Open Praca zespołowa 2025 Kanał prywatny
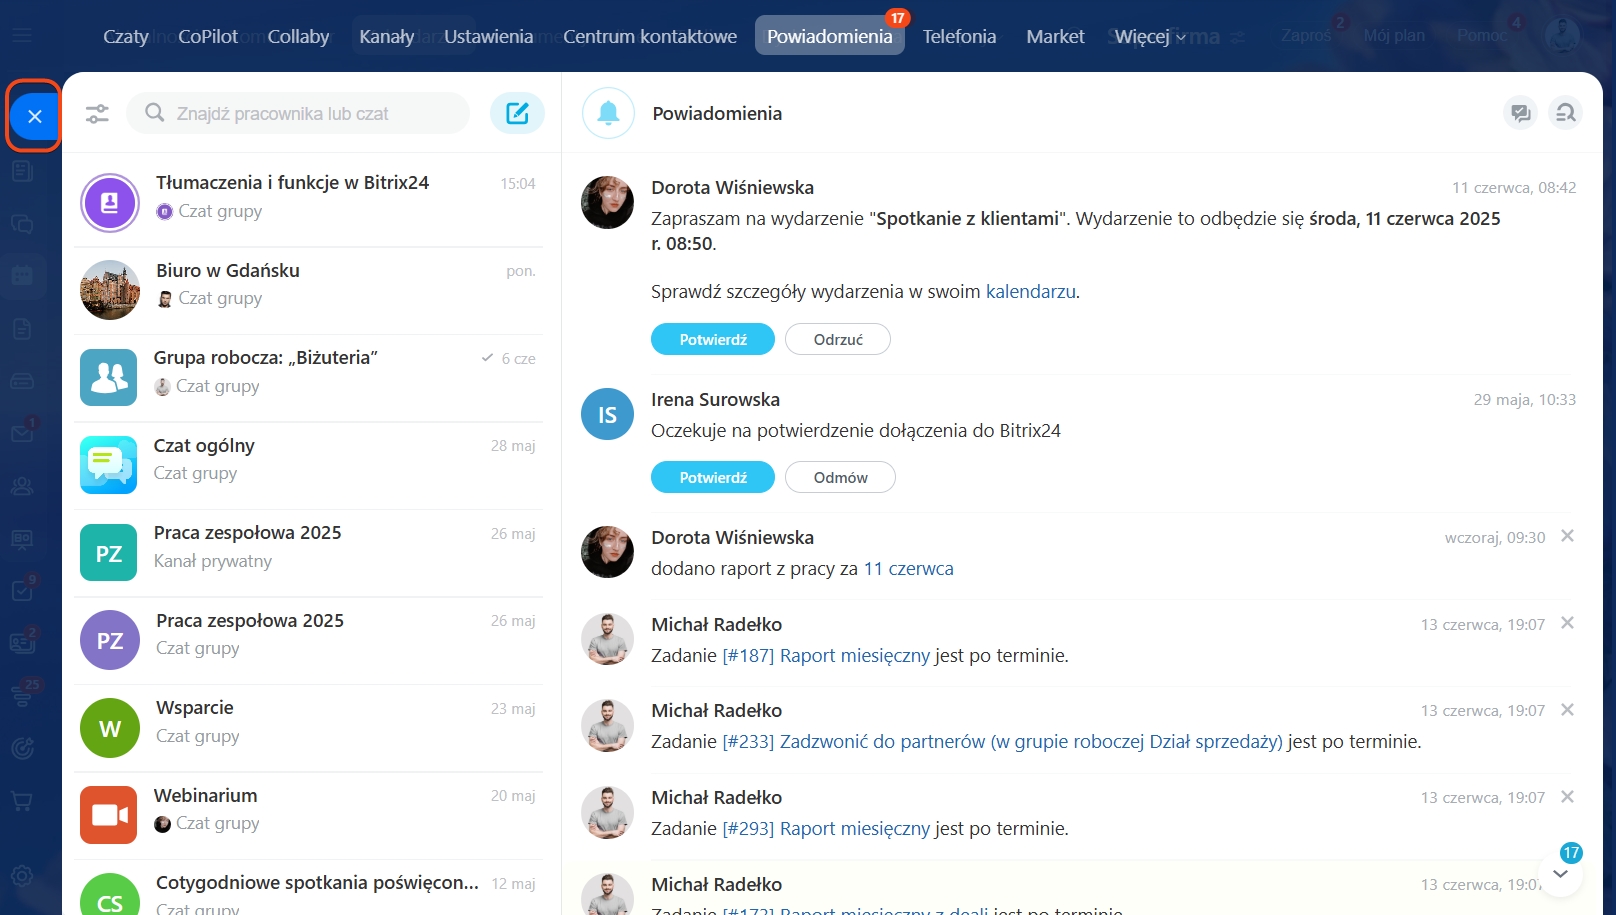This screenshot has height=915, width=1616. tap(309, 553)
